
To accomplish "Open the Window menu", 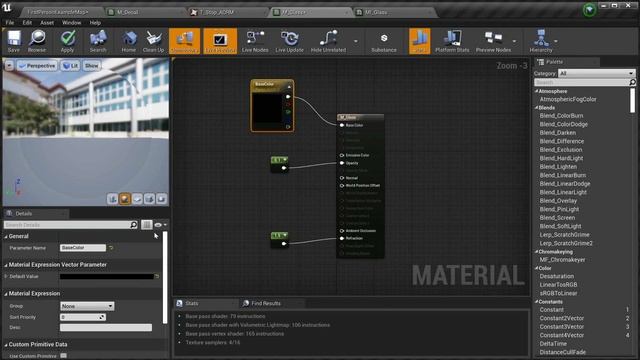I will pyautogui.click(x=71, y=23).
